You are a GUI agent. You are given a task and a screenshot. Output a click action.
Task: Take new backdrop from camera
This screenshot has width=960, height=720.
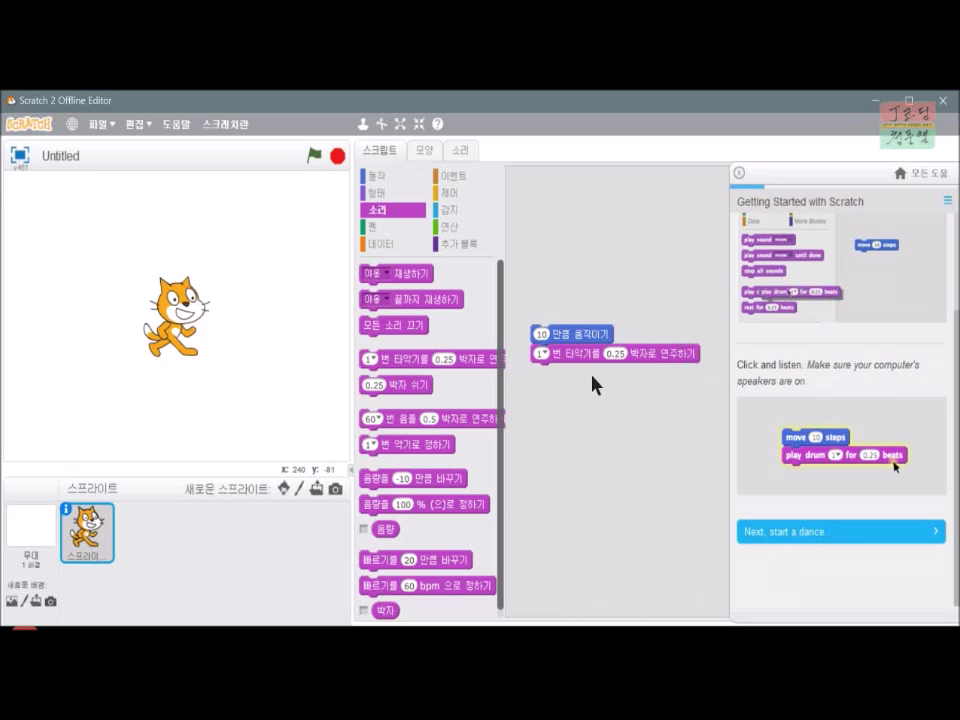(x=51, y=602)
